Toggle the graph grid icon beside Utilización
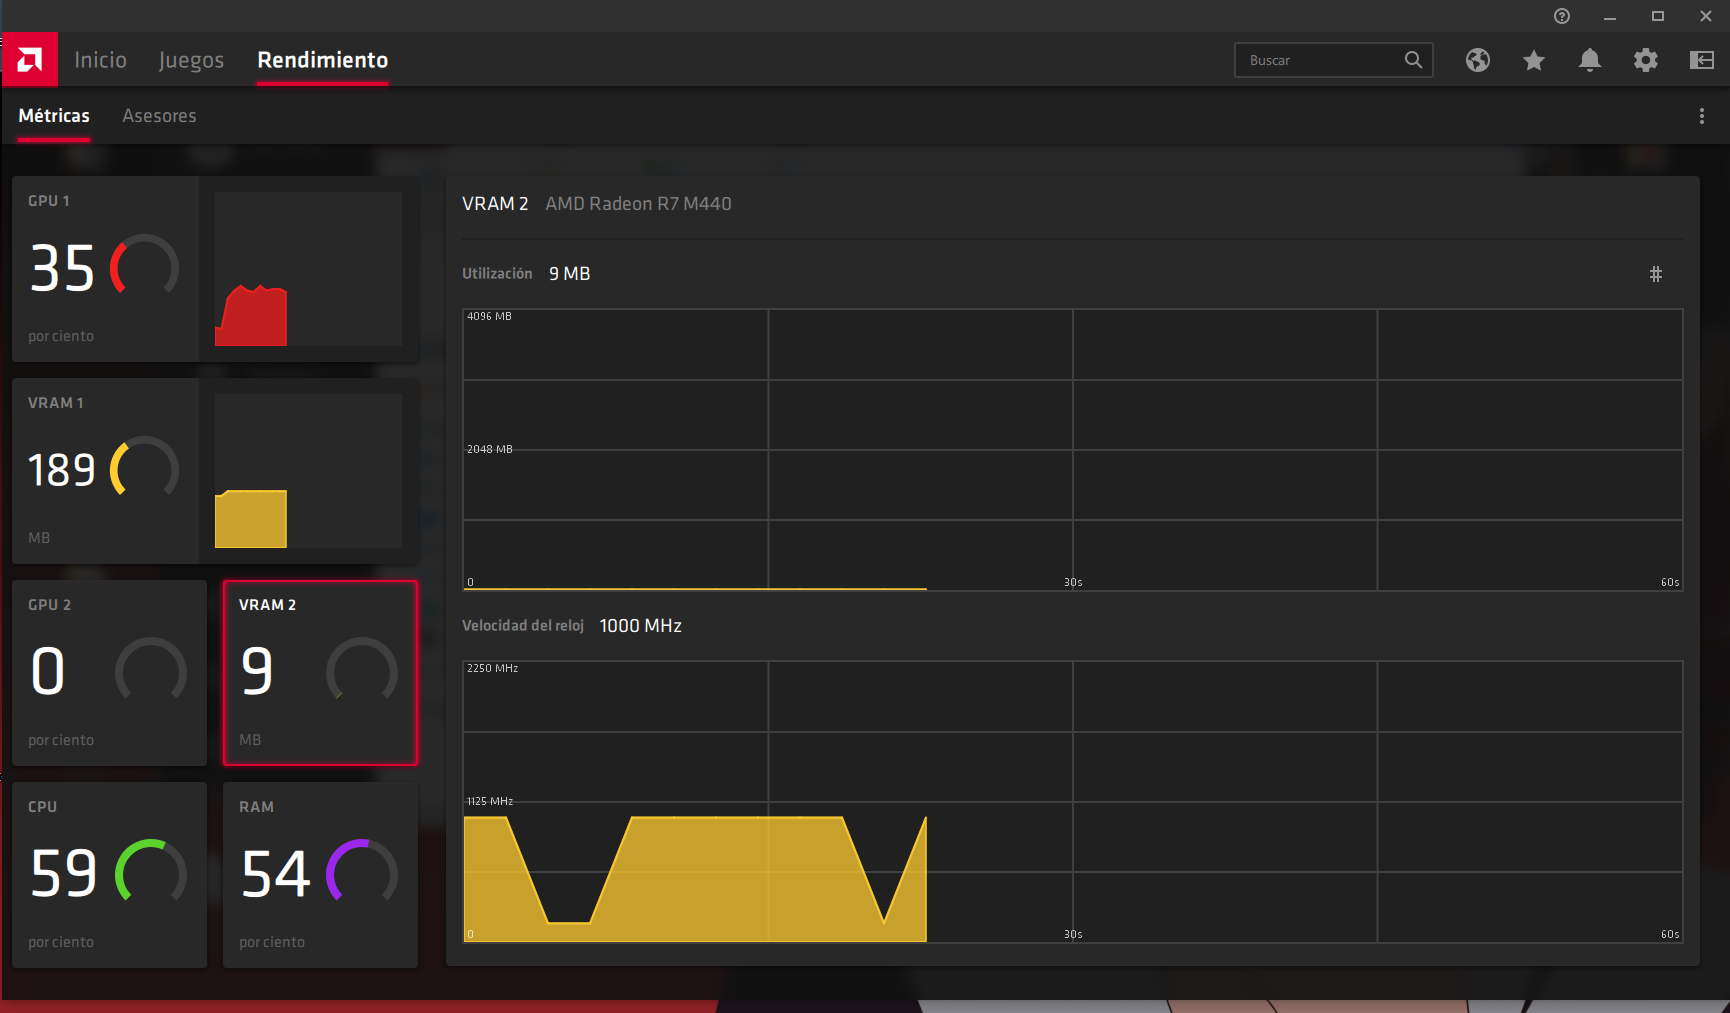This screenshot has height=1013, width=1730. [x=1656, y=274]
